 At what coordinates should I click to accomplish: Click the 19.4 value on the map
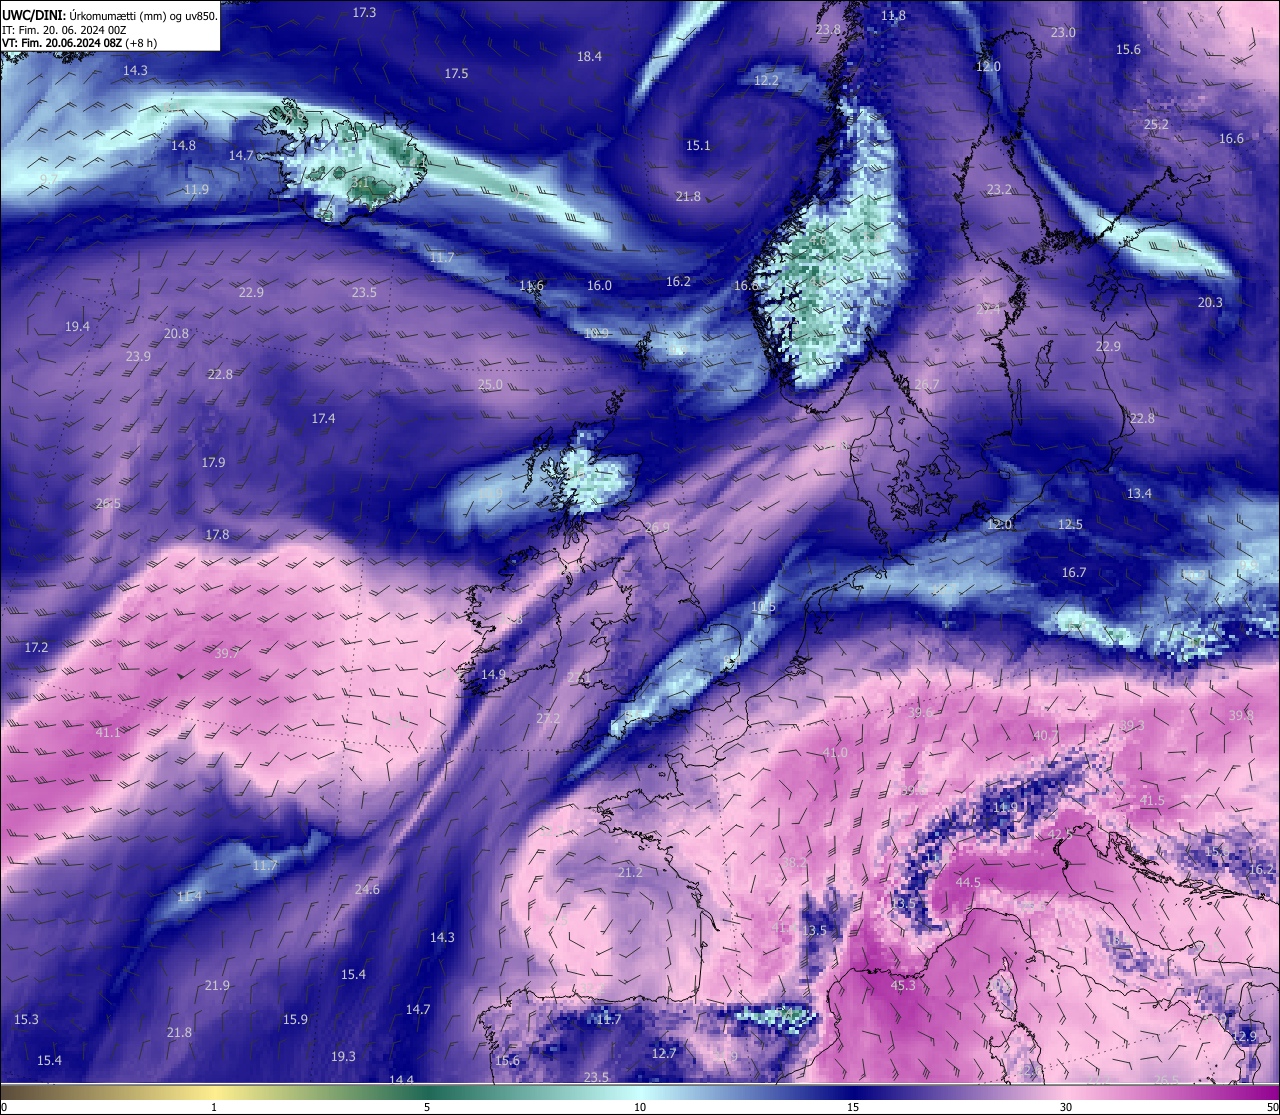click(x=77, y=326)
